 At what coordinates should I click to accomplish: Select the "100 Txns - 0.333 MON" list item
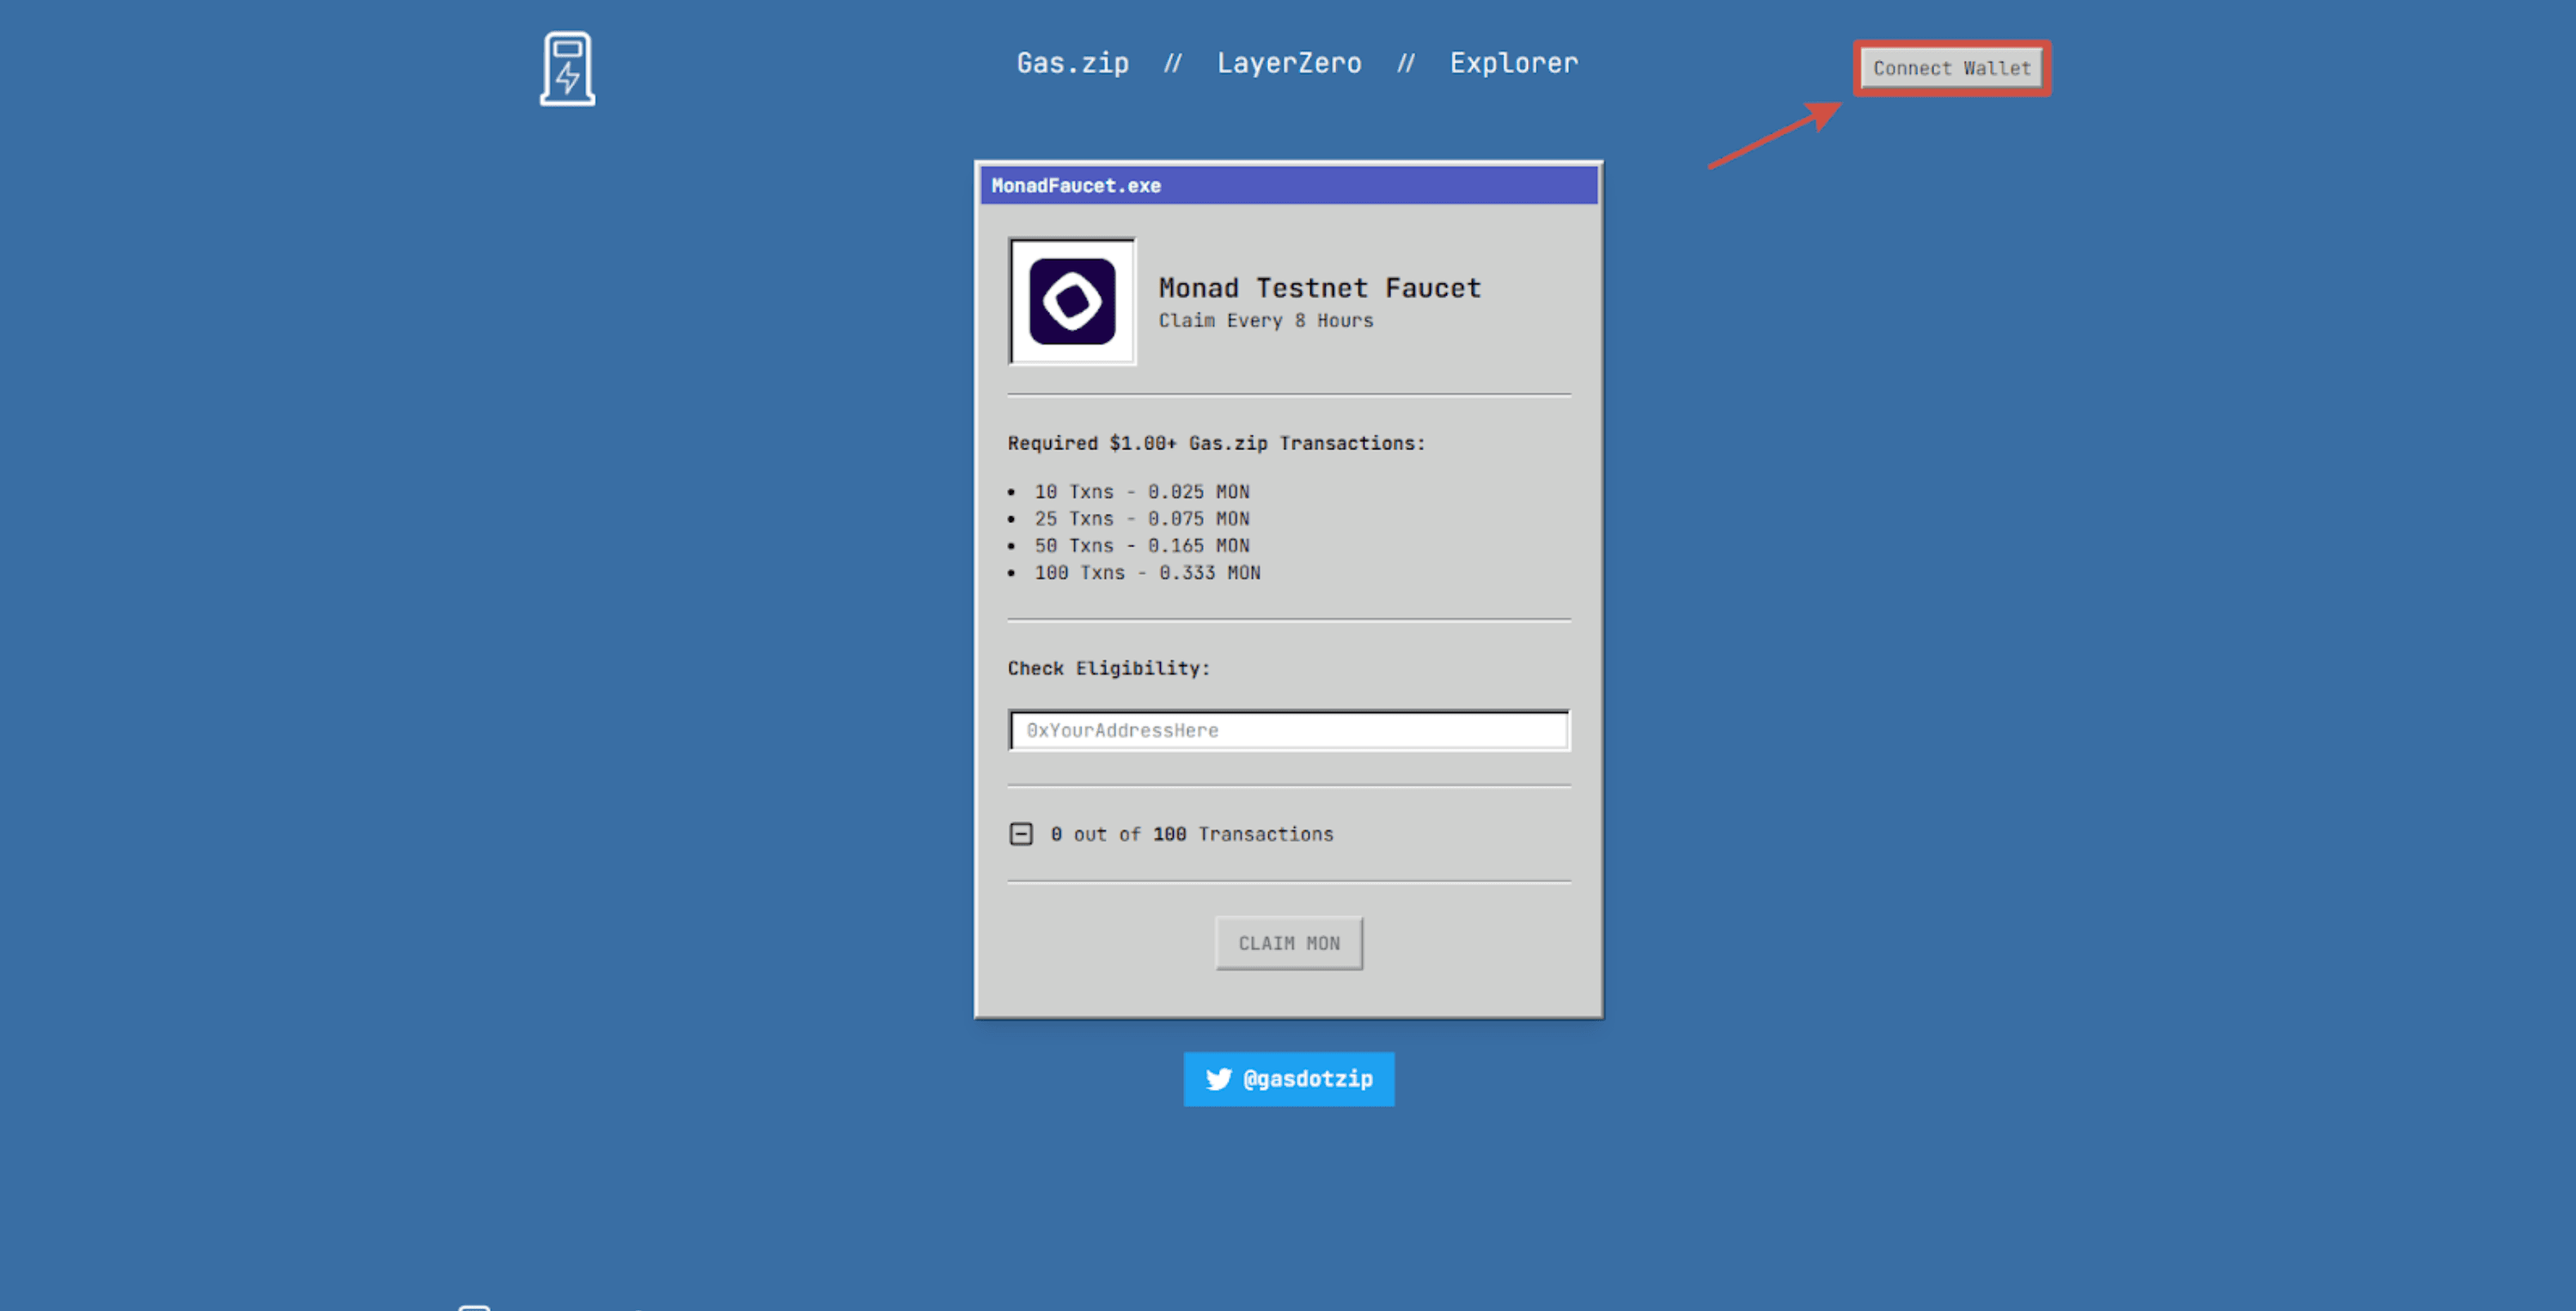(x=1147, y=573)
